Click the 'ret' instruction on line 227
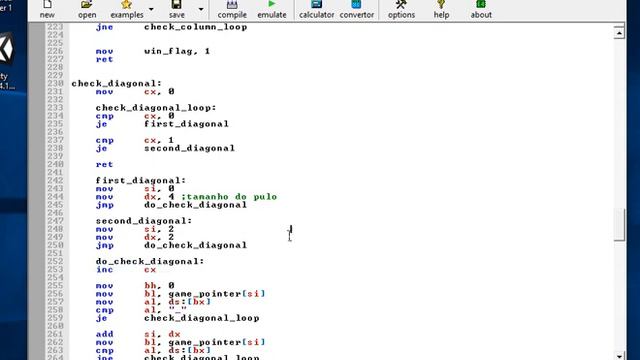 [104, 59]
